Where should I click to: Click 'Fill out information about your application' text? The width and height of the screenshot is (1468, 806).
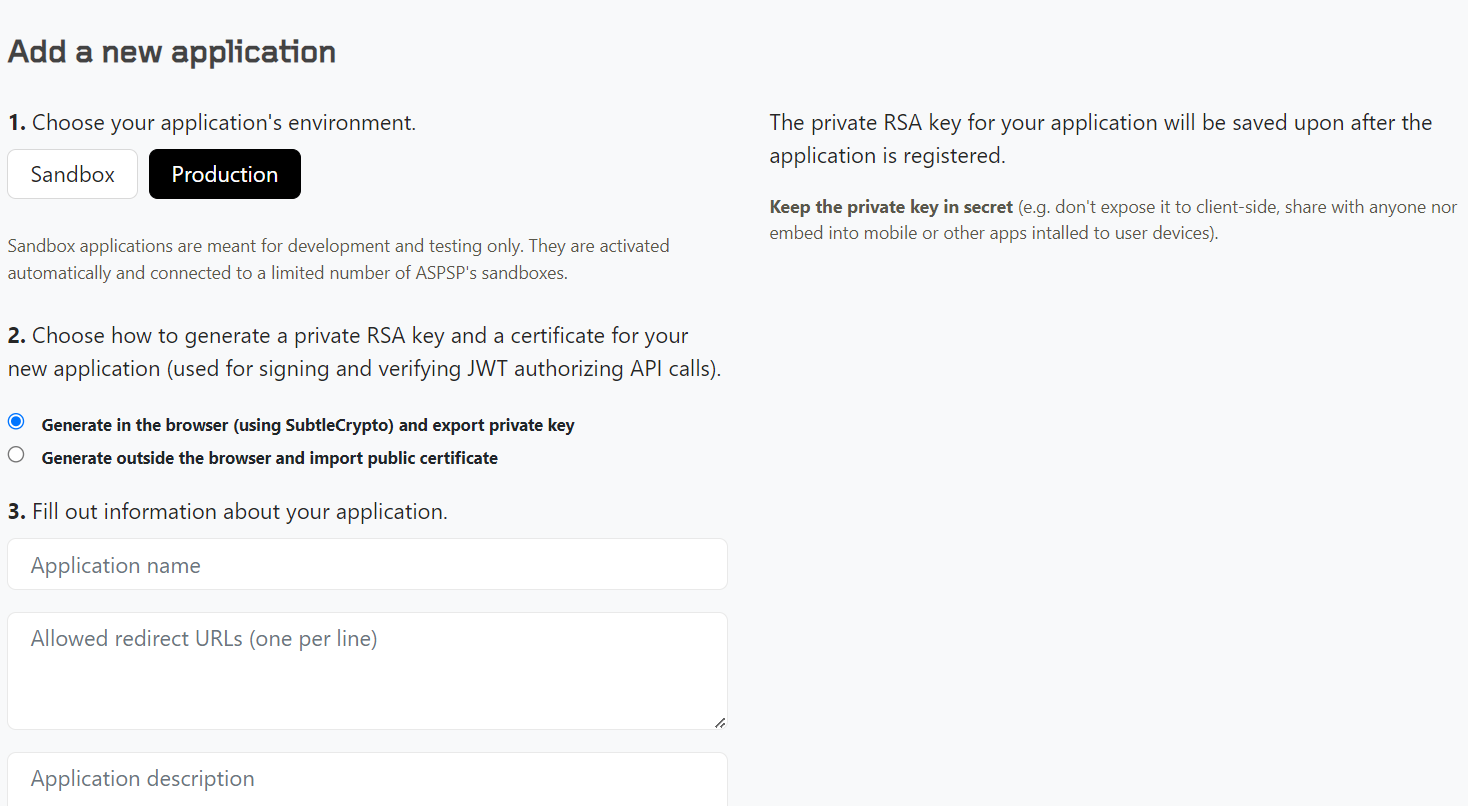click(x=228, y=512)
